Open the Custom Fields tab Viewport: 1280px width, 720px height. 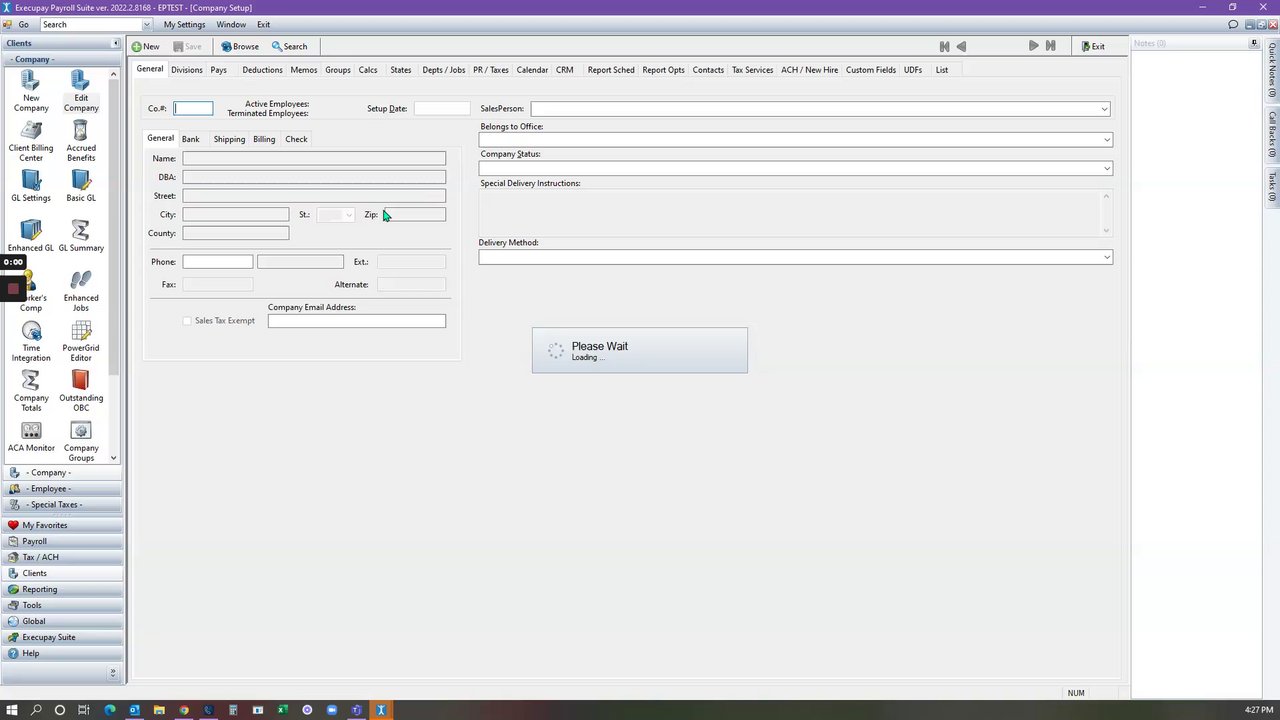pos(871,70)
